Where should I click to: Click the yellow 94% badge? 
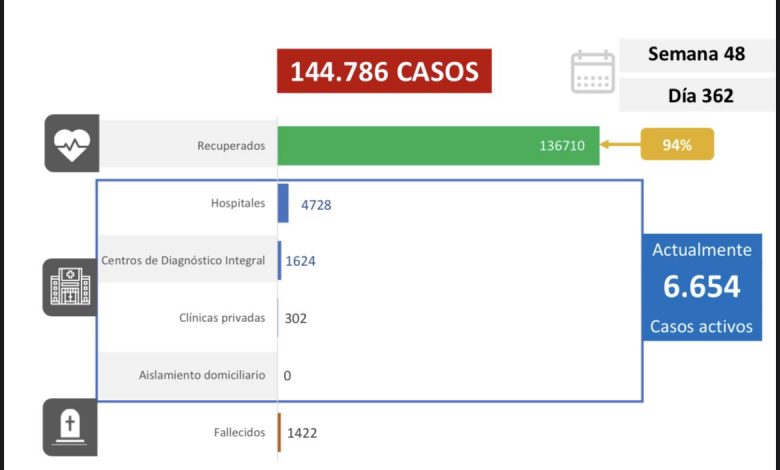click(677, 144)
